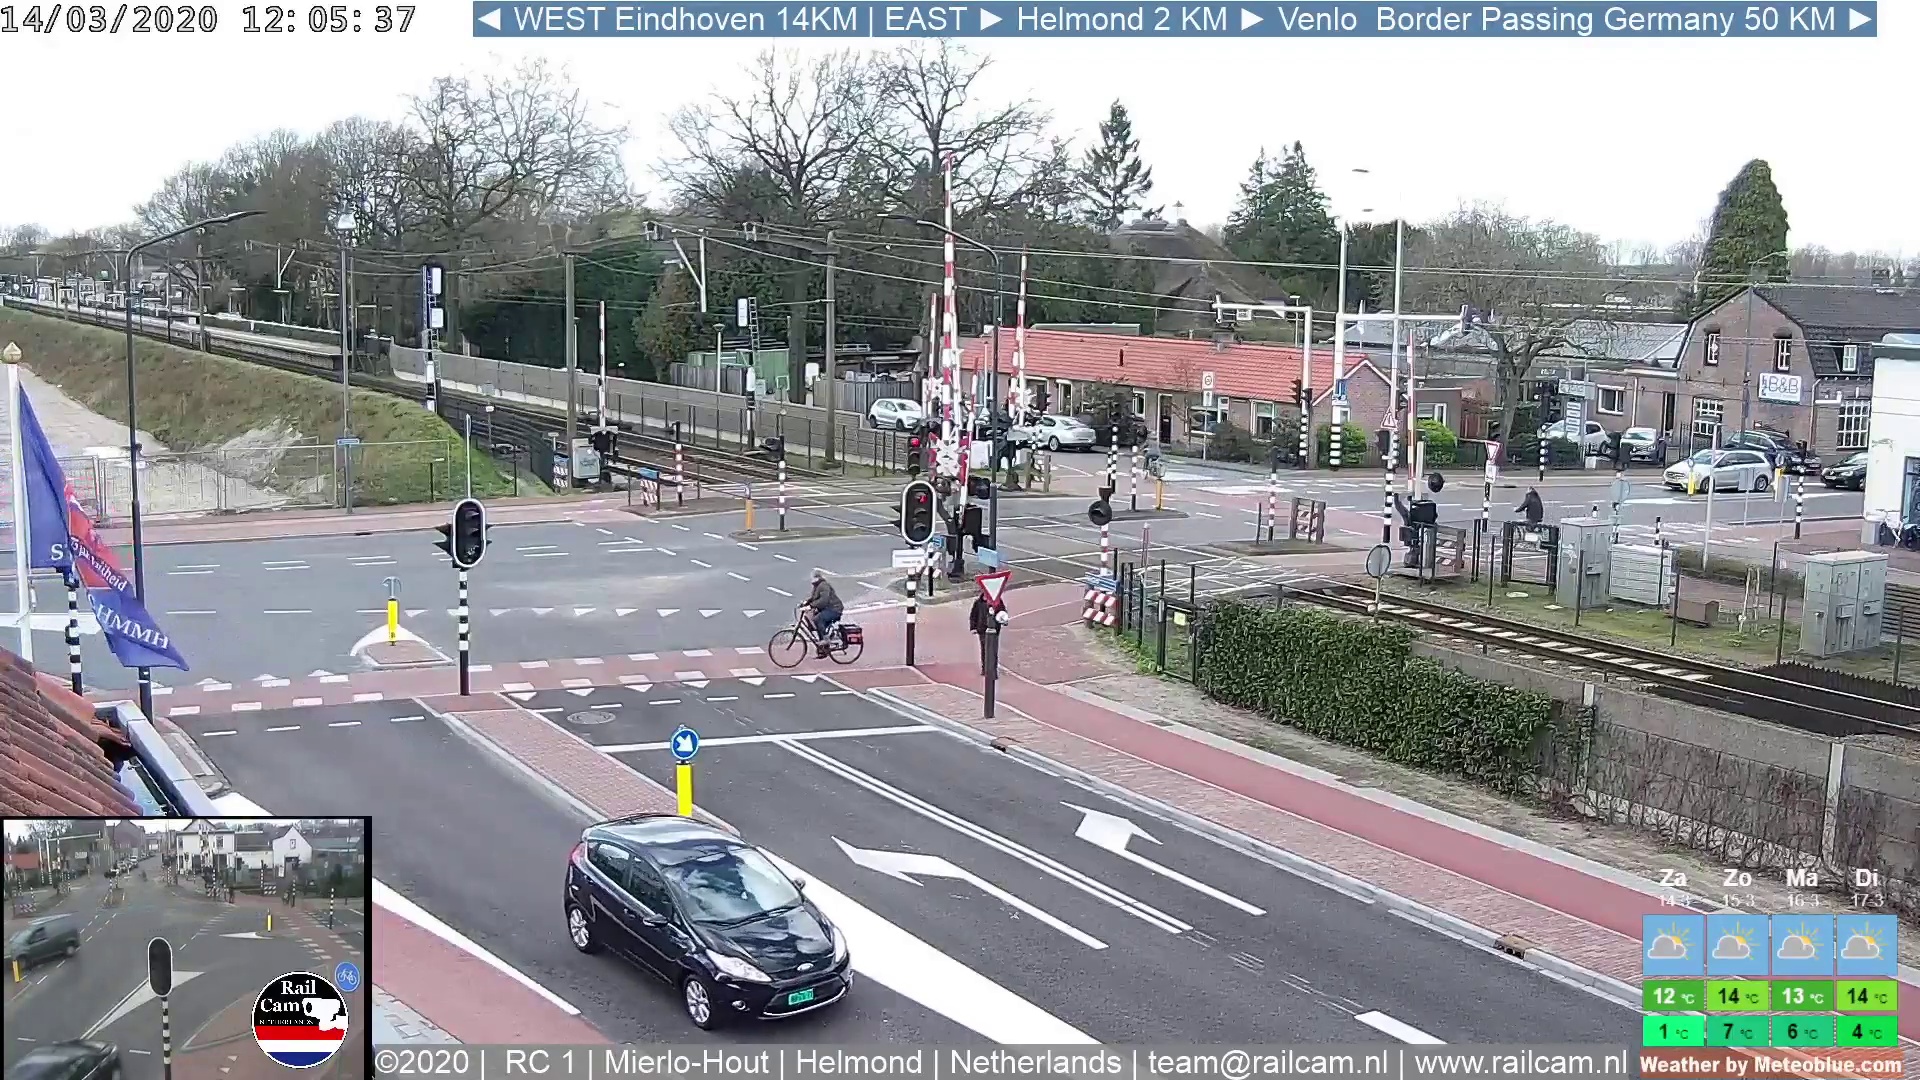
Task: Click Za 14-3 weather cloud-sun icon
Action: 1672,945
